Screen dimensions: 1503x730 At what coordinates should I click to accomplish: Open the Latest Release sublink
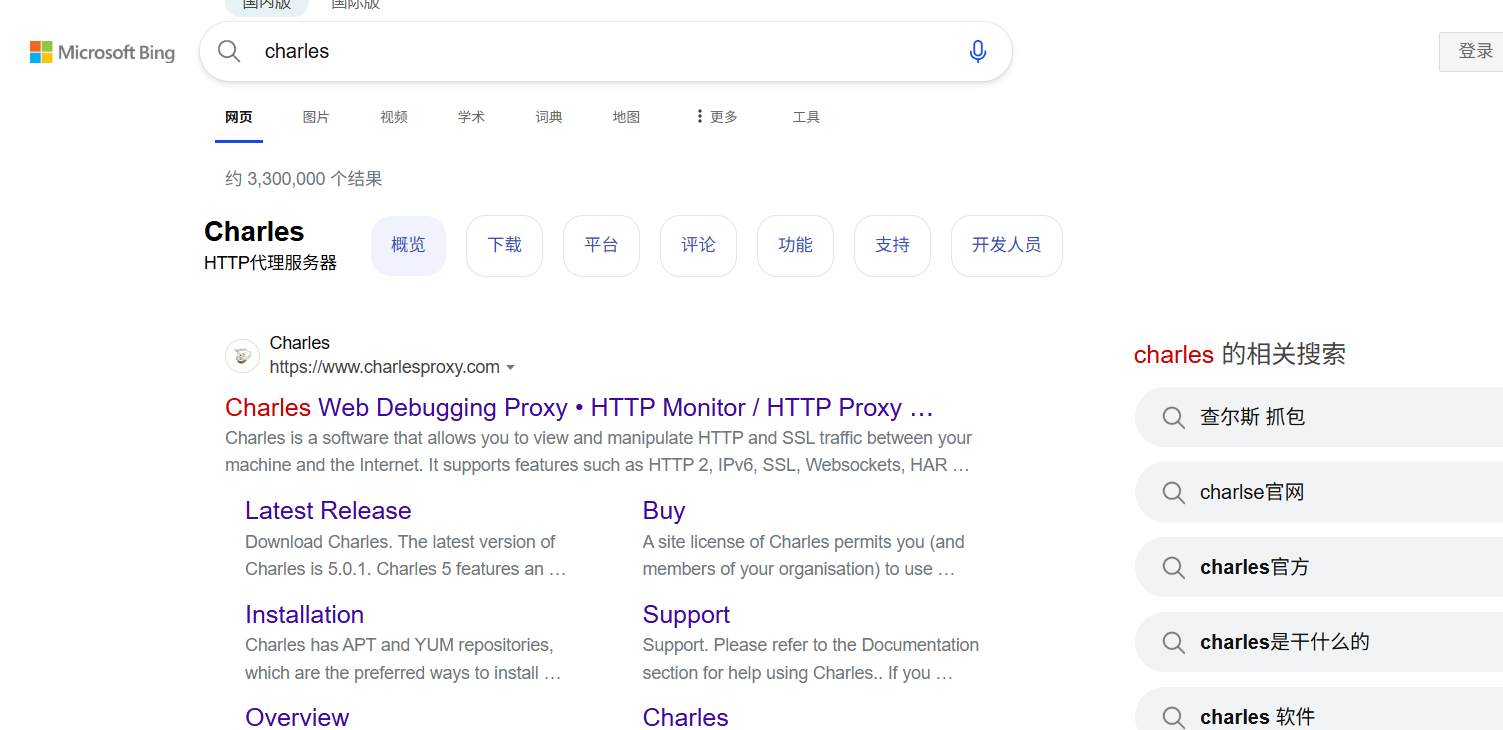pos(328,511)
